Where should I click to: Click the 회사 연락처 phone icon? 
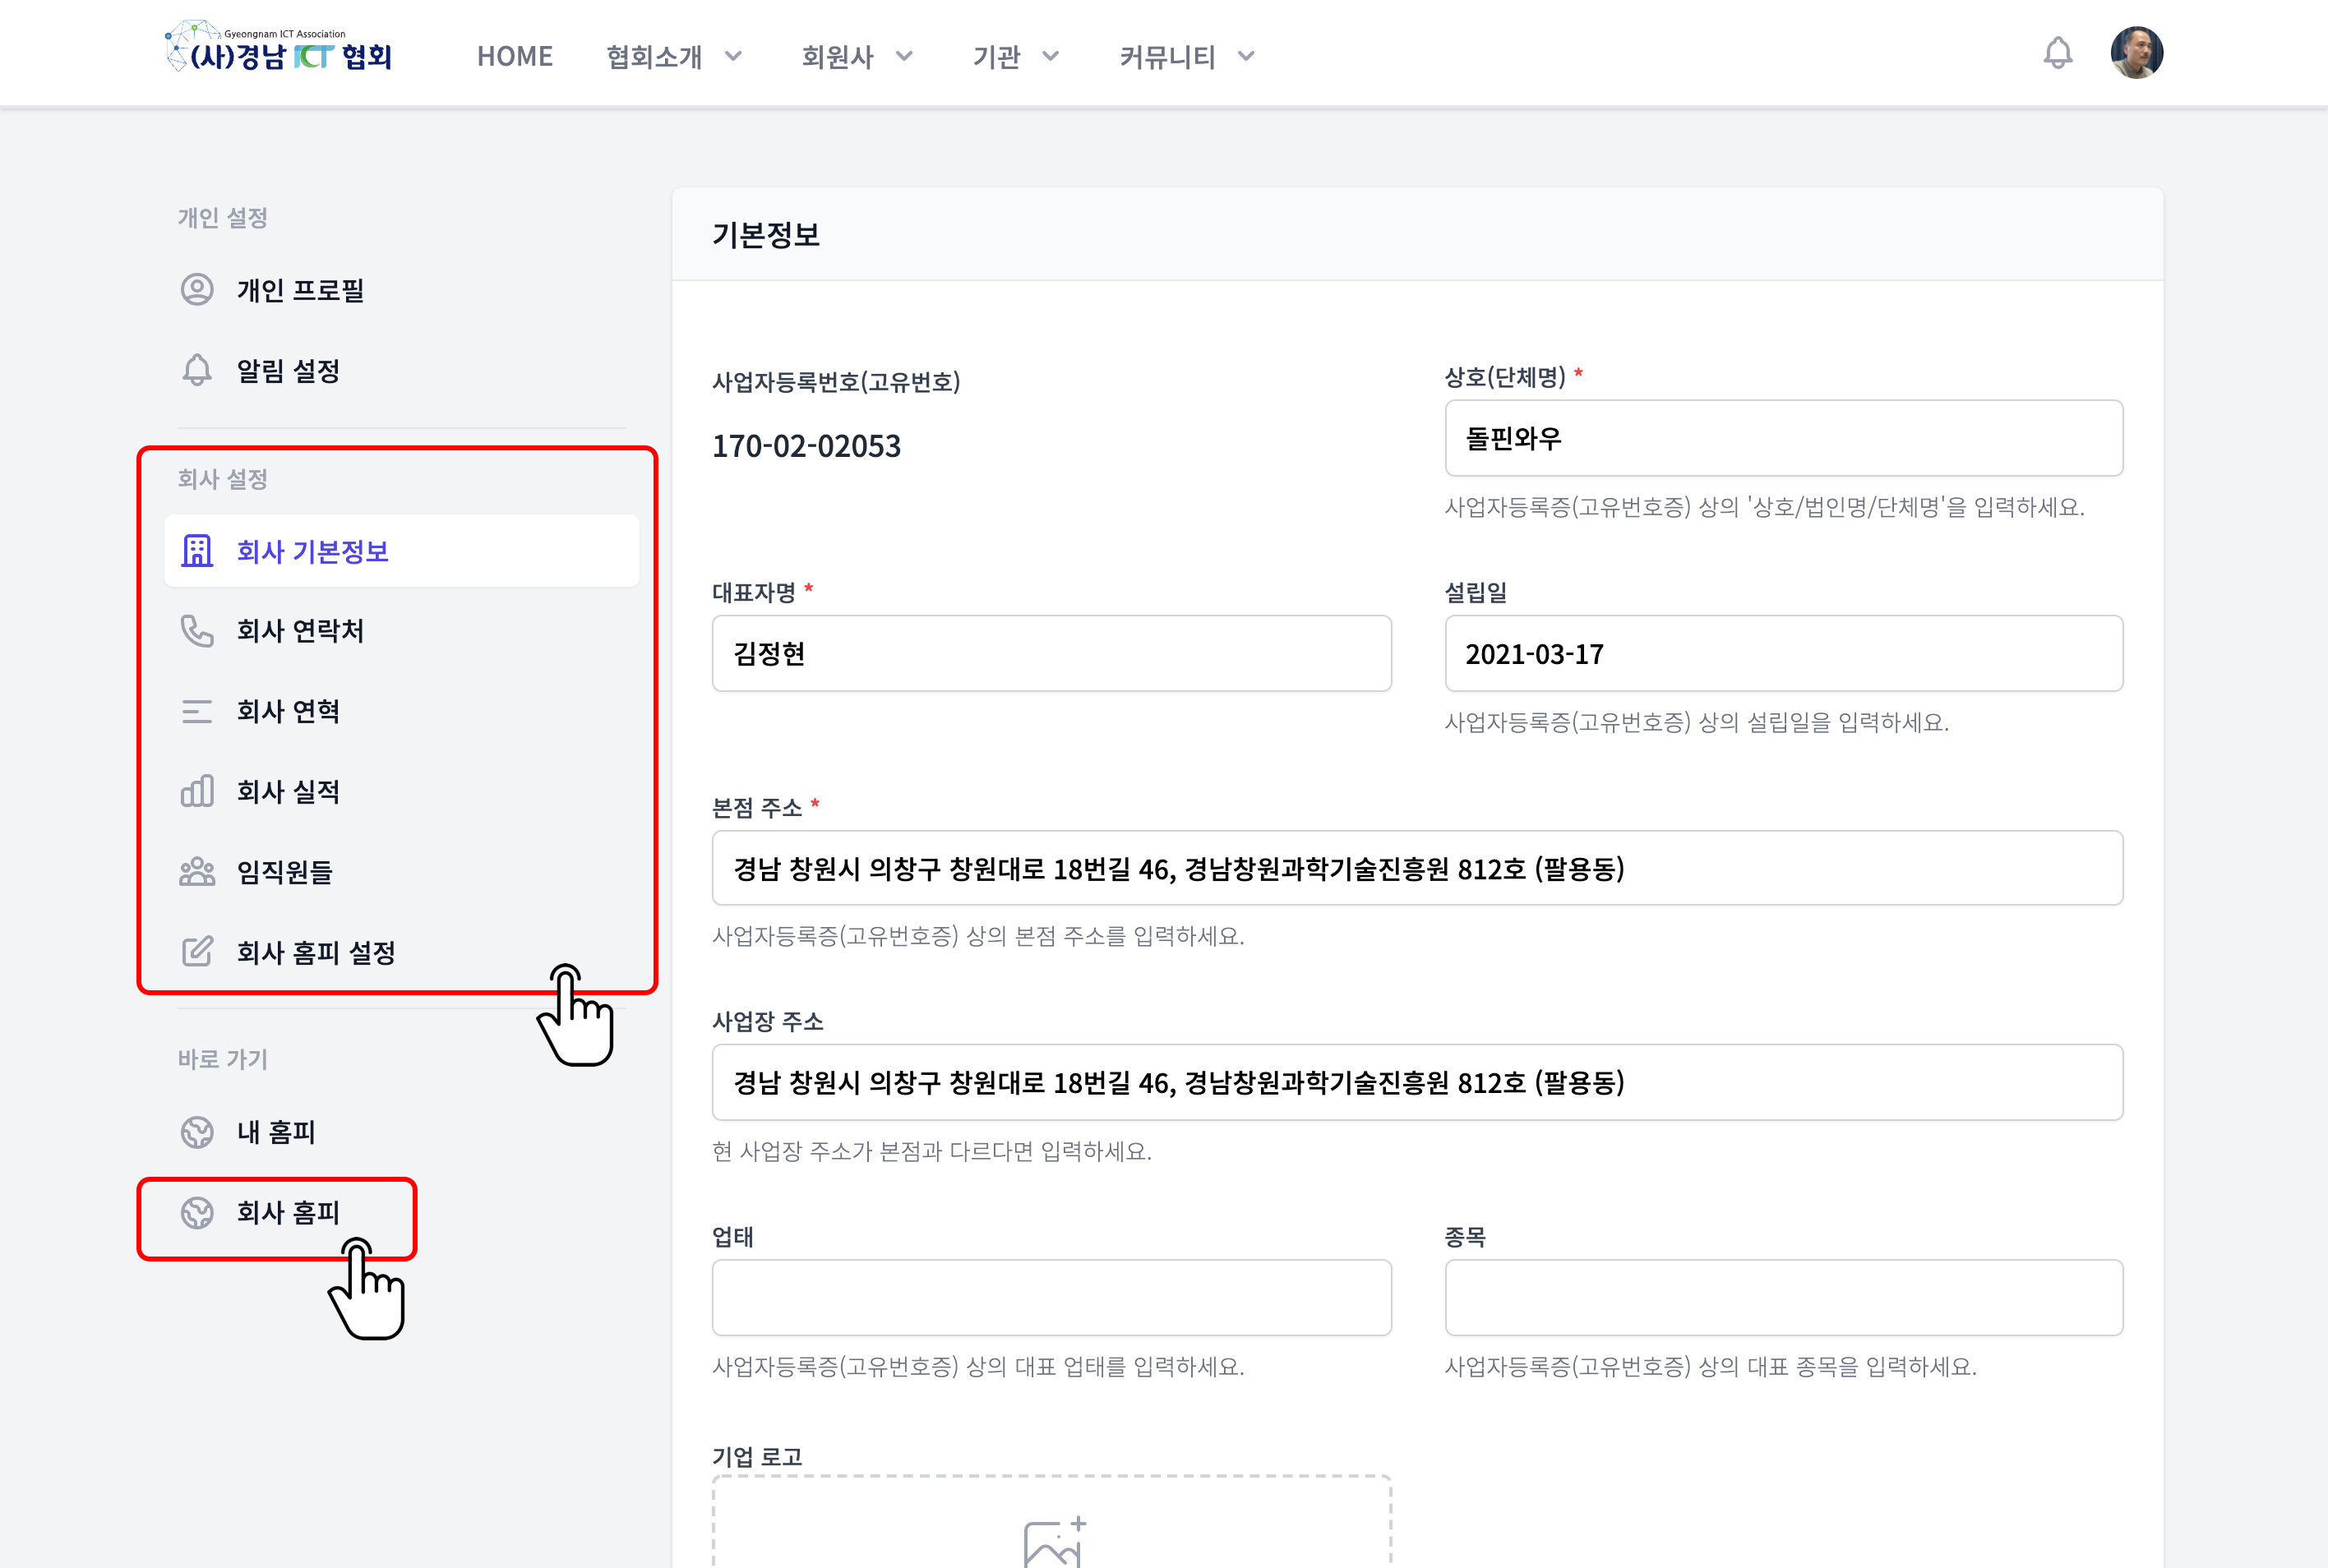pos(197,631)
